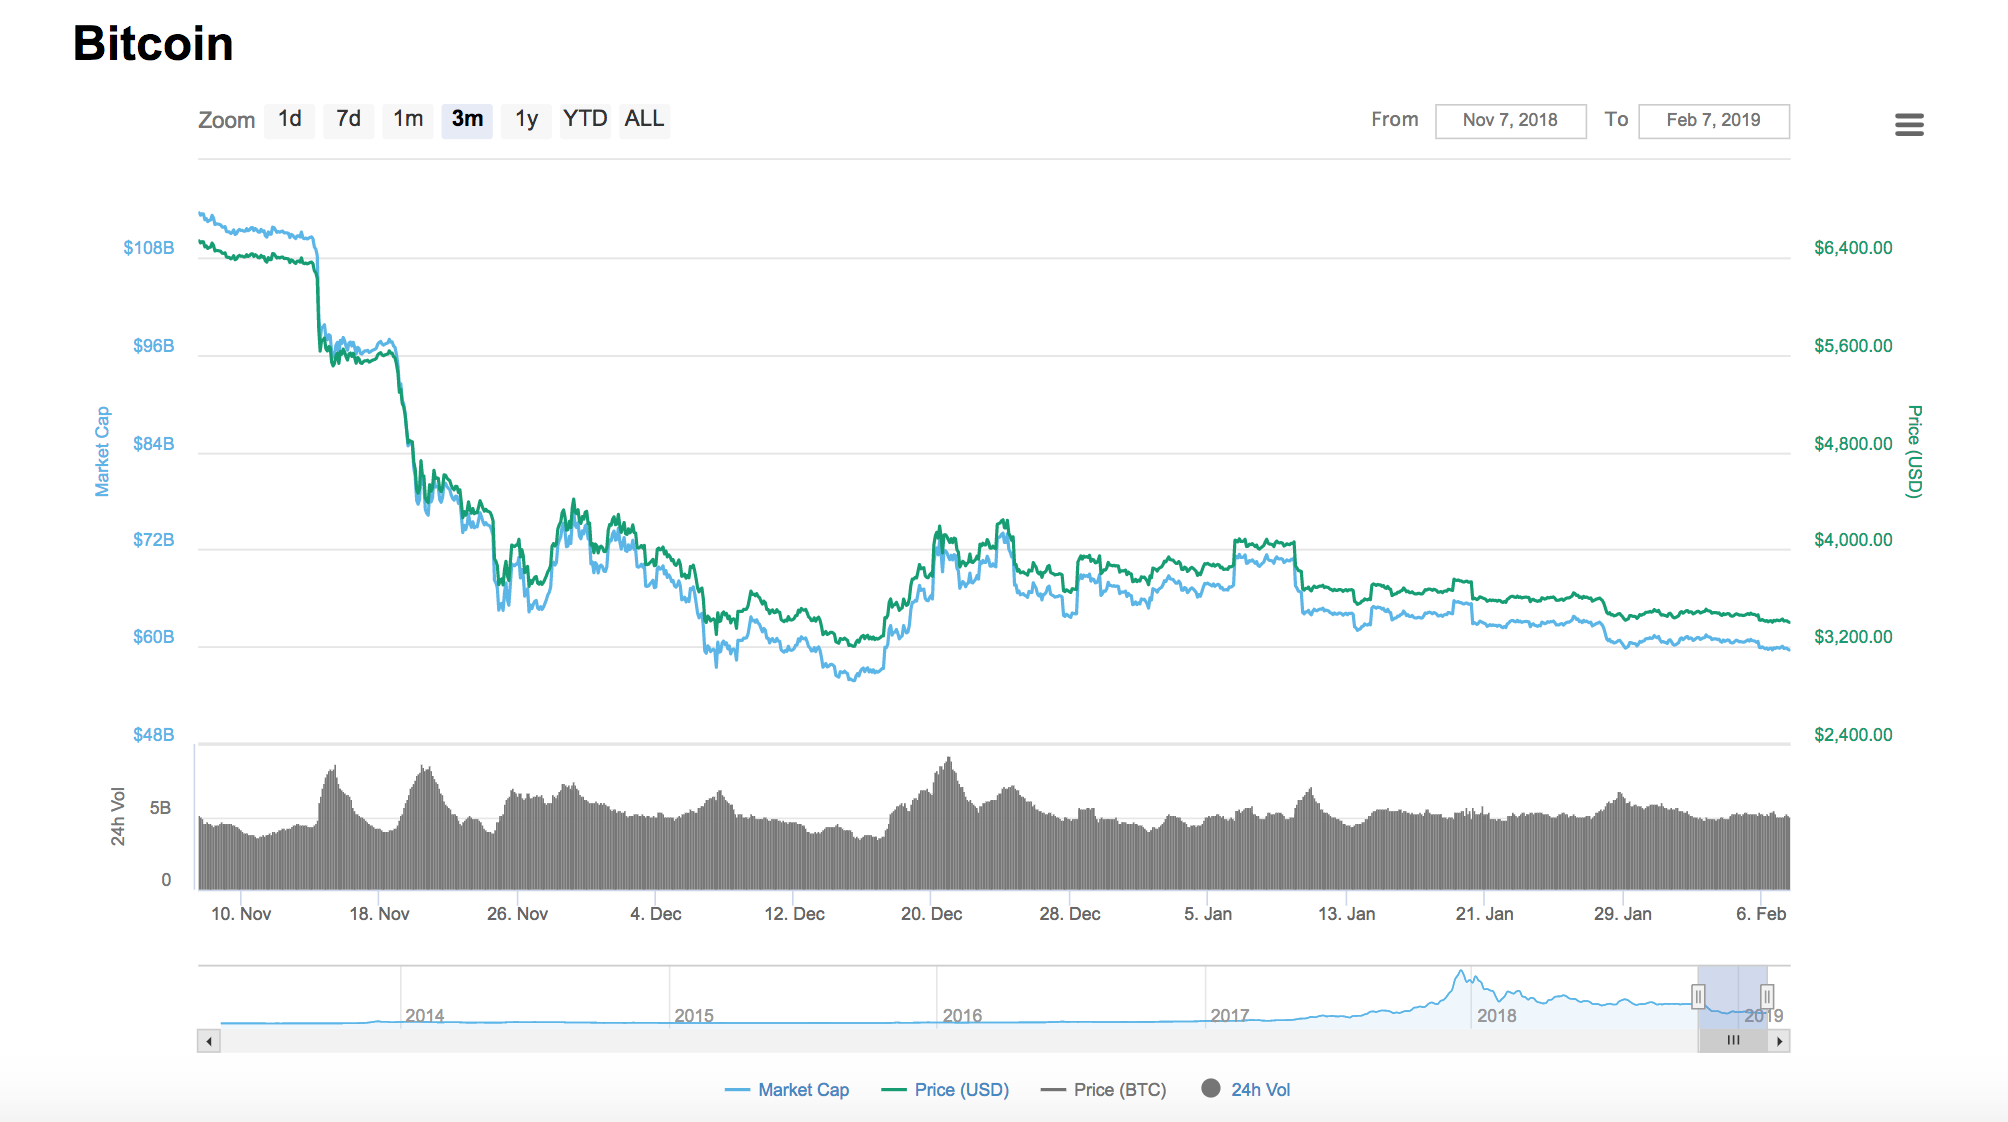Click the 2018 marker in navigator
Viewport: 2008px width, 1122px height.
(1497, 1015)
